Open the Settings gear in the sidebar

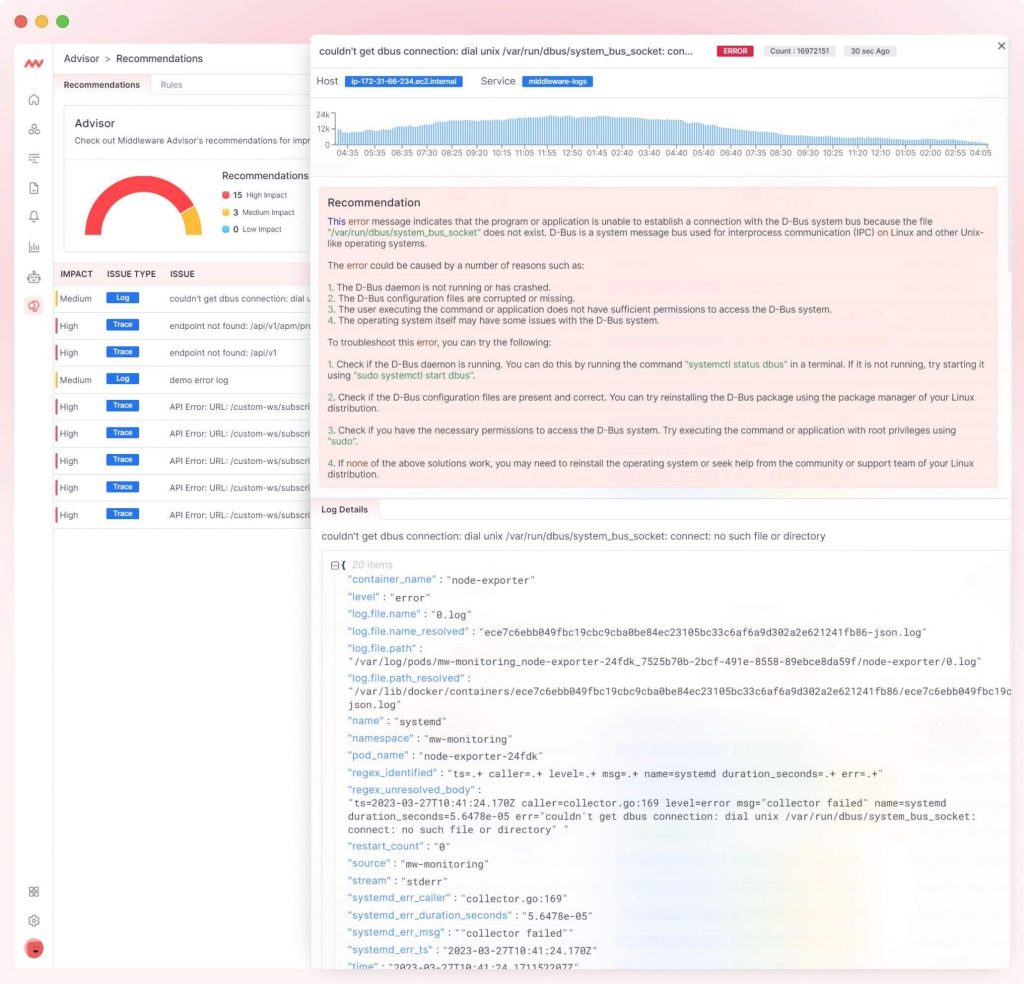click(33, 920)
